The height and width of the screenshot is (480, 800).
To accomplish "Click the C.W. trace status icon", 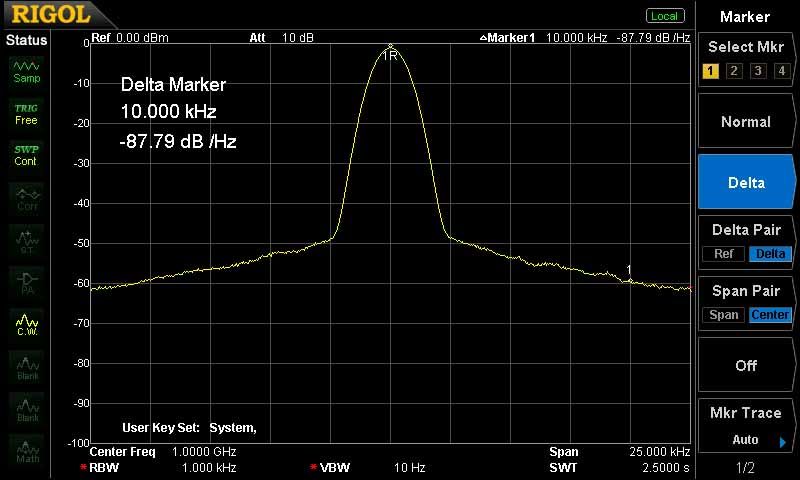I will pos(26,323).
